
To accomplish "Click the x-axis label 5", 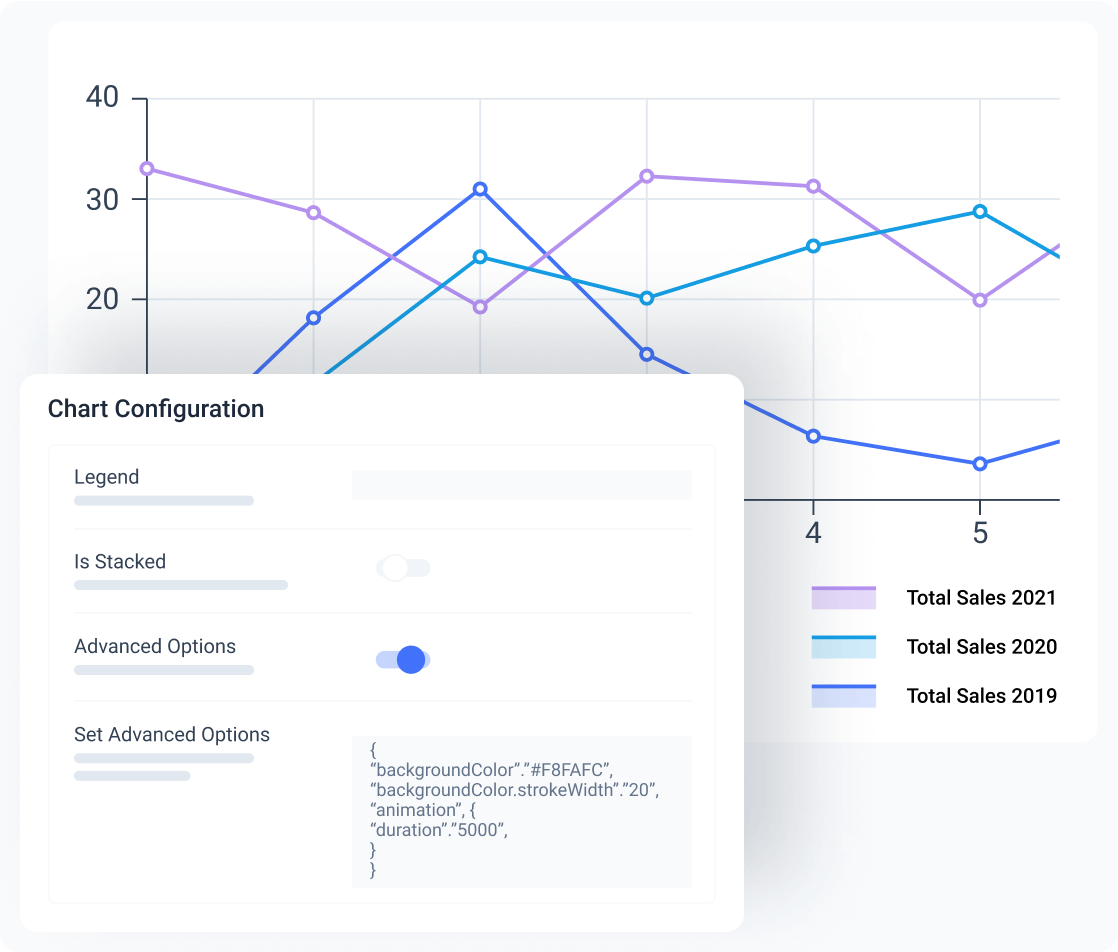I will tap(980, 533).
